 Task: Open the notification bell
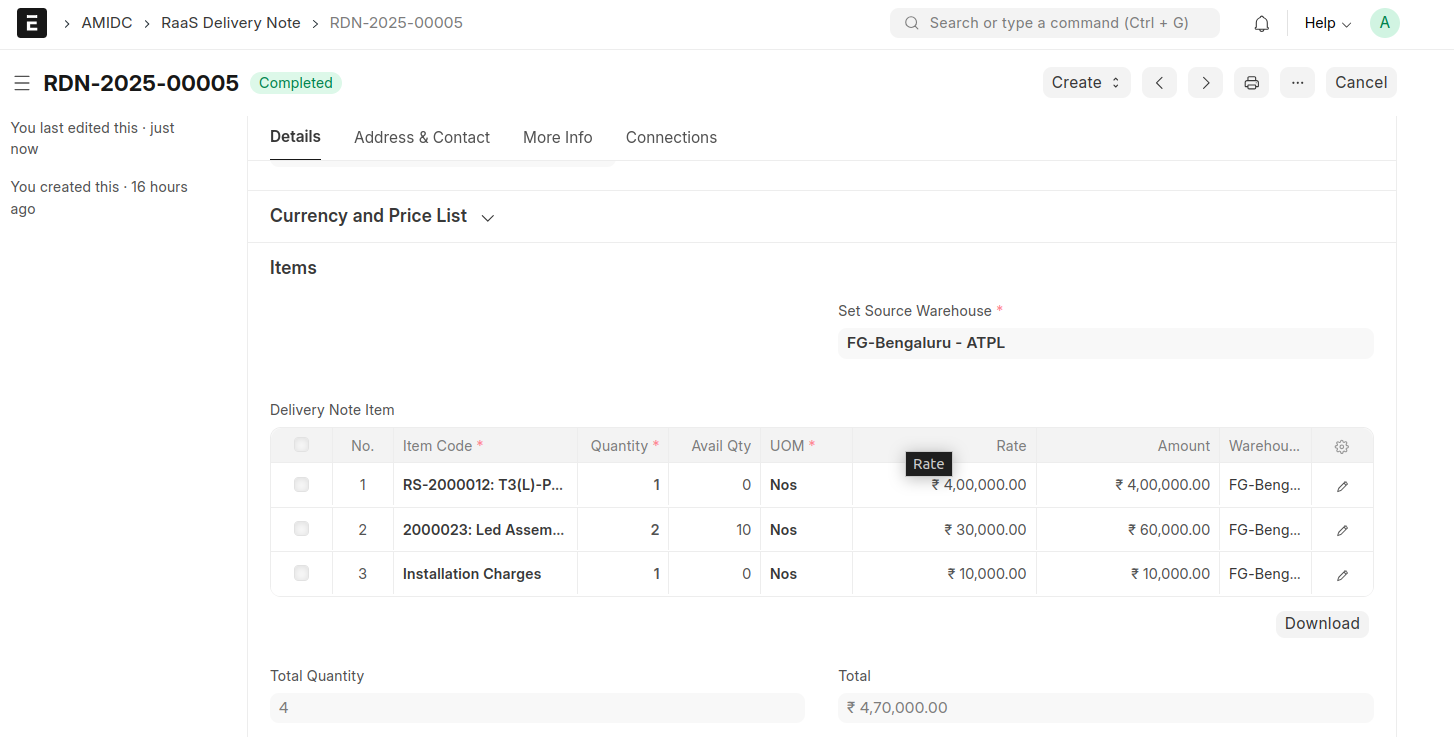coord(1261,22)
